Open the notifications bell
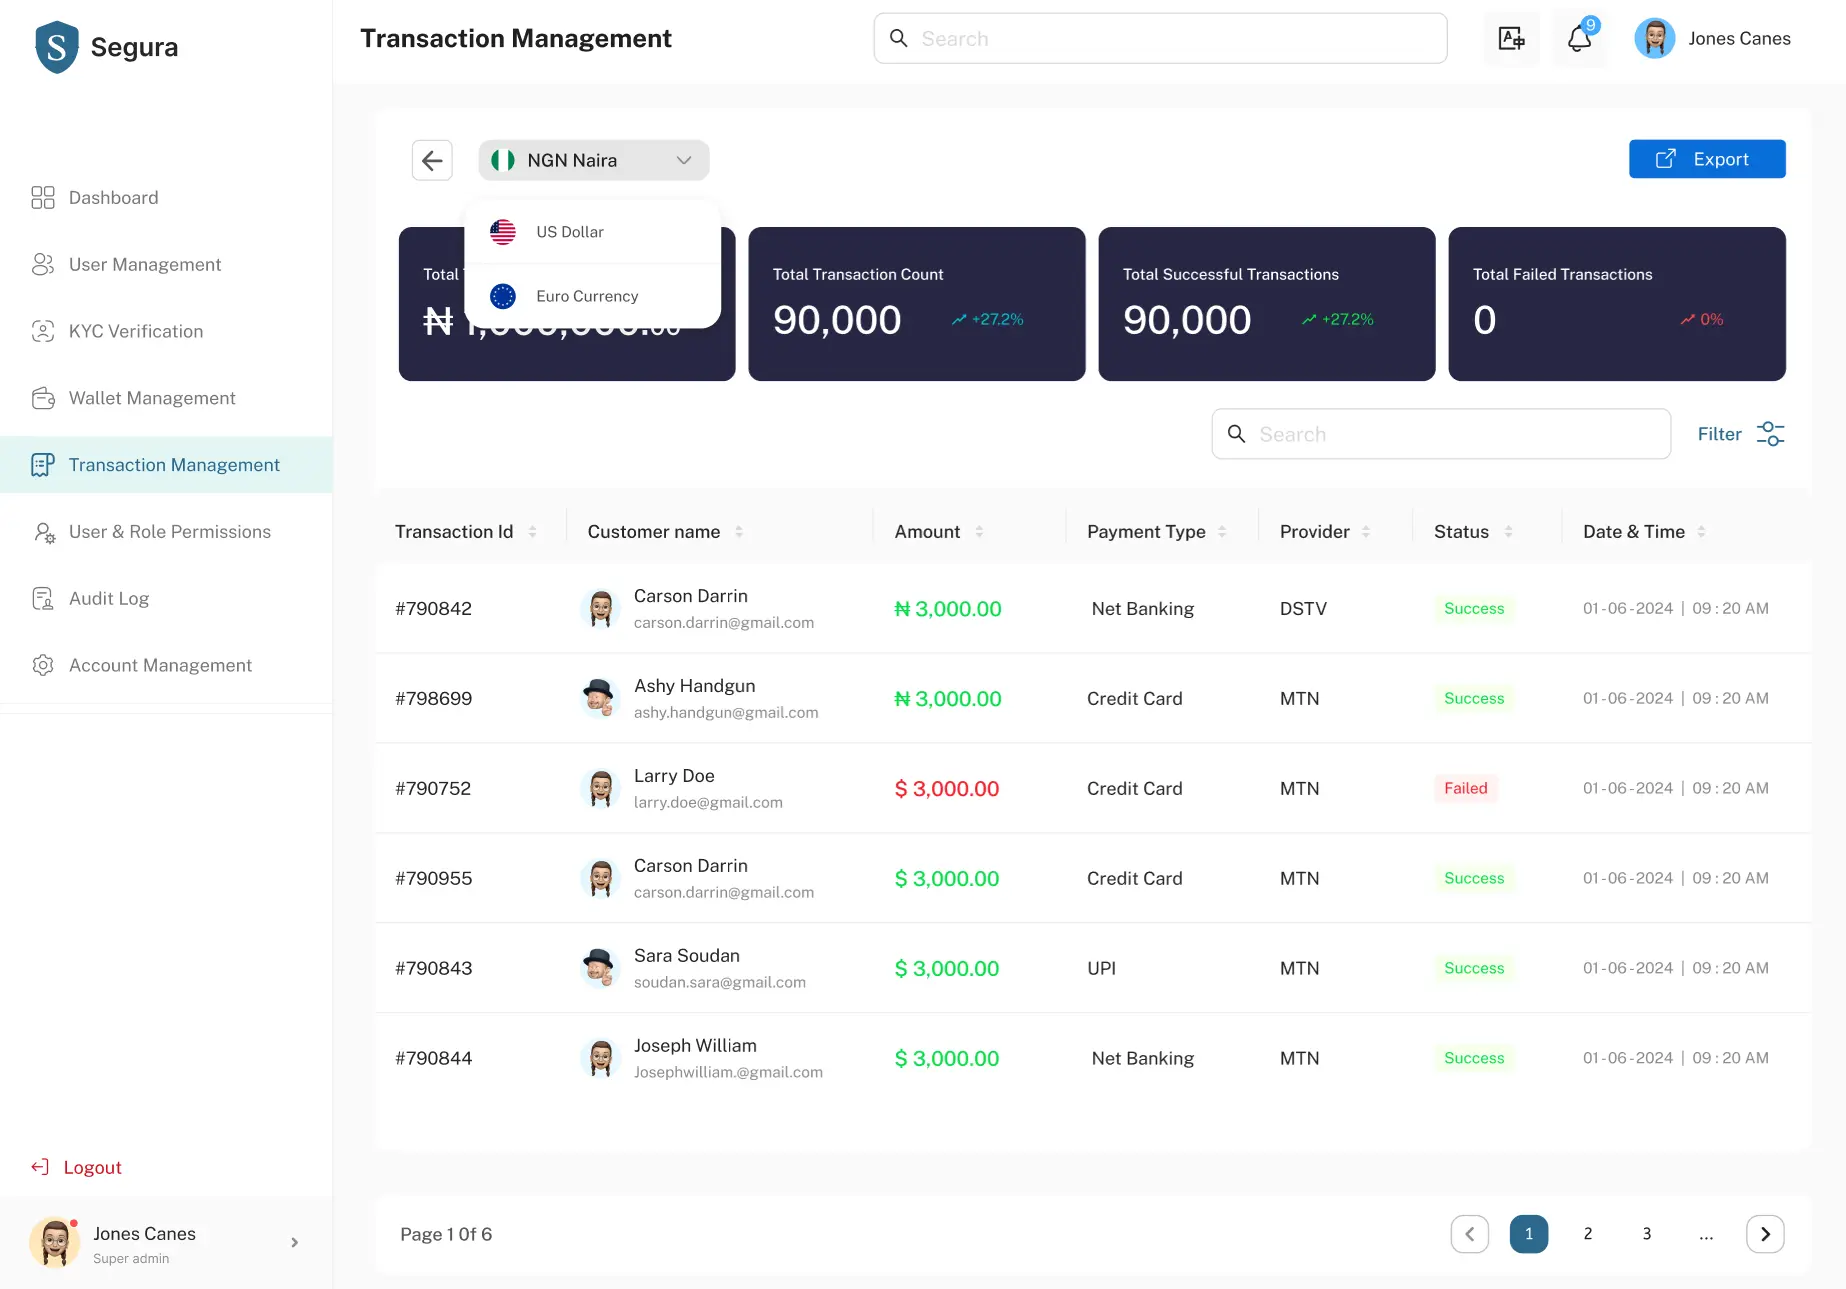The height and width of the screenshot is (1289, 1846). (1580, 39)
